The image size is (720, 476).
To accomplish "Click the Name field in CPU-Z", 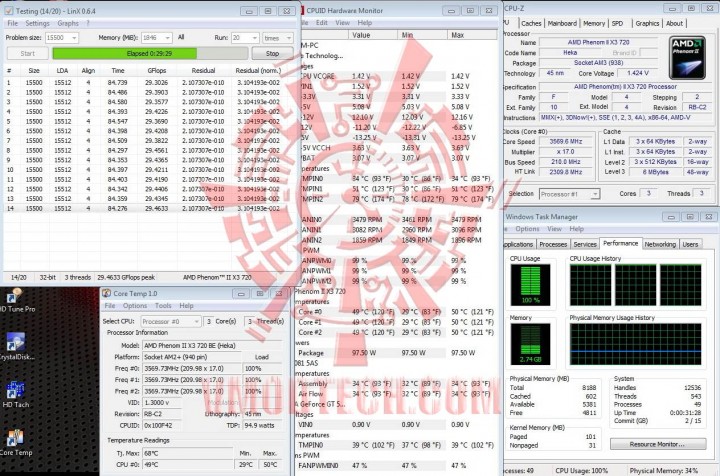I will [598, 42].
